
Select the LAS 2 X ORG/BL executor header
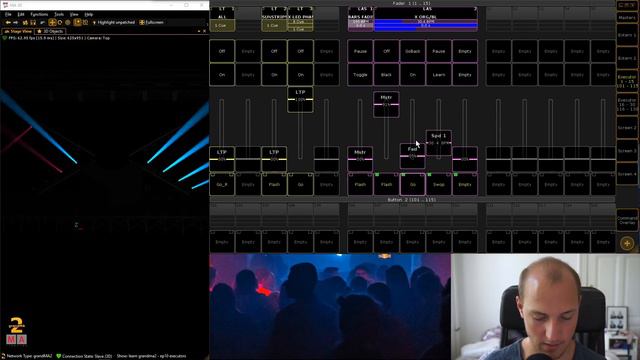(x=425, y=19)
